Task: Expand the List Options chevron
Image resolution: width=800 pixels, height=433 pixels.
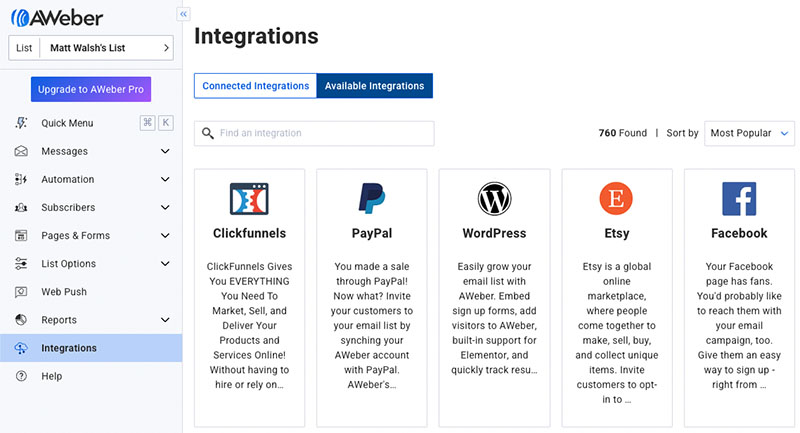Action: [165, 263]
